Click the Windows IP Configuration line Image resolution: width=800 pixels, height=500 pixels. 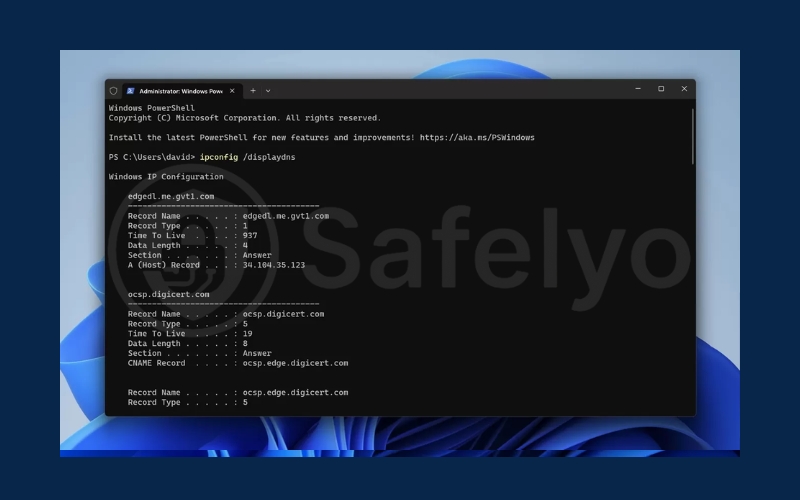(x=166, y=177)
